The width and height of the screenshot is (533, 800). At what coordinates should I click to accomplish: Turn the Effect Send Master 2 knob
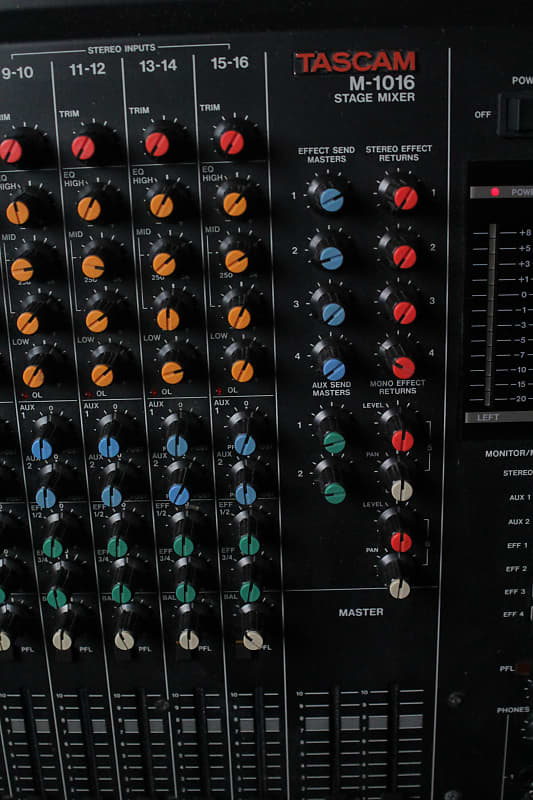coord(332,258)
